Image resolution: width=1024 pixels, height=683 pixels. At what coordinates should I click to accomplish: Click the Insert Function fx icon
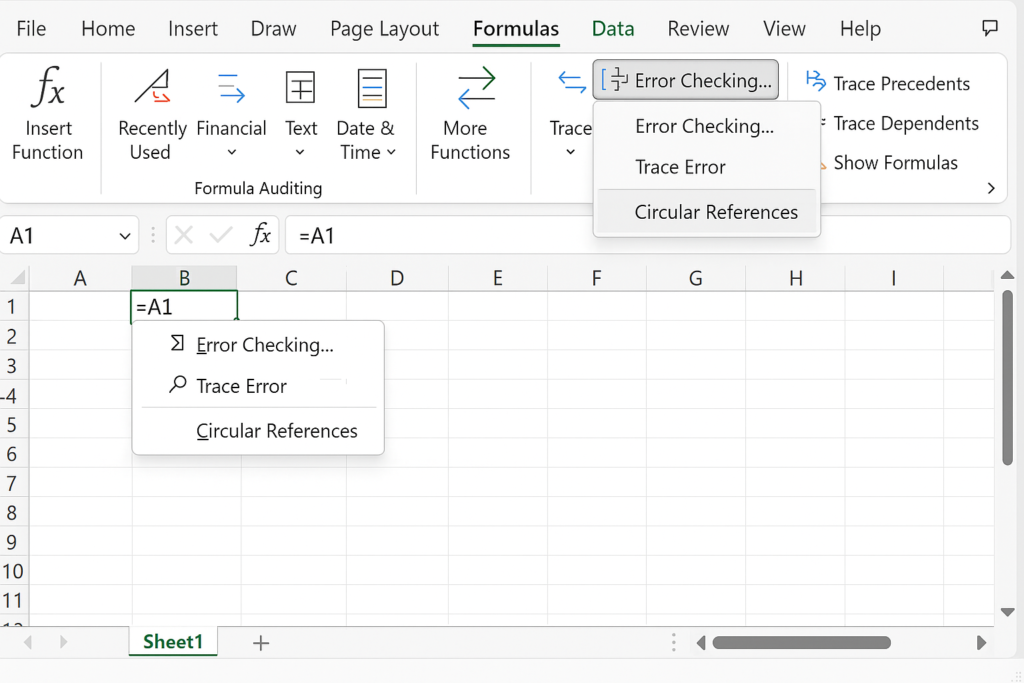47,88
